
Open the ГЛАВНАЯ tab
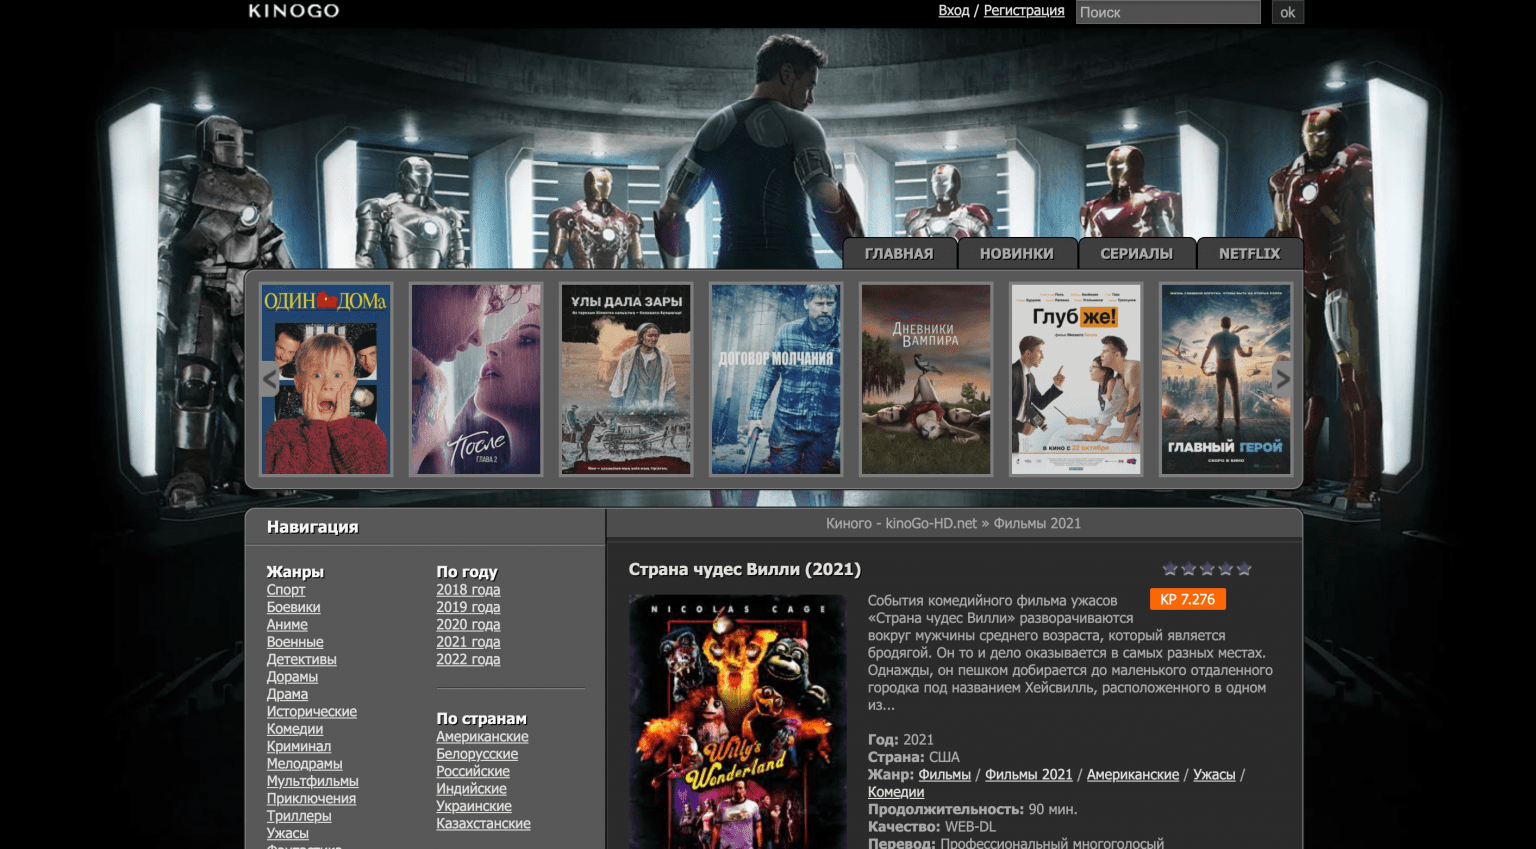(899, 254)
